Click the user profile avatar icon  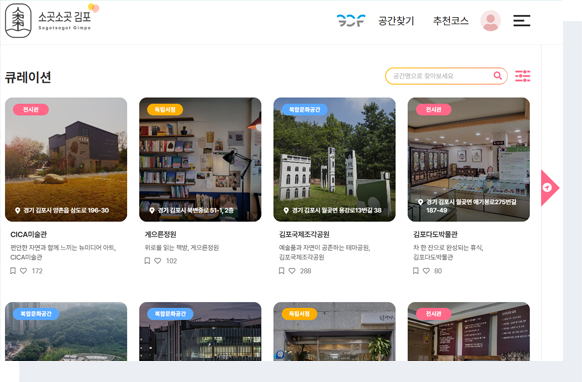(490, 21)
